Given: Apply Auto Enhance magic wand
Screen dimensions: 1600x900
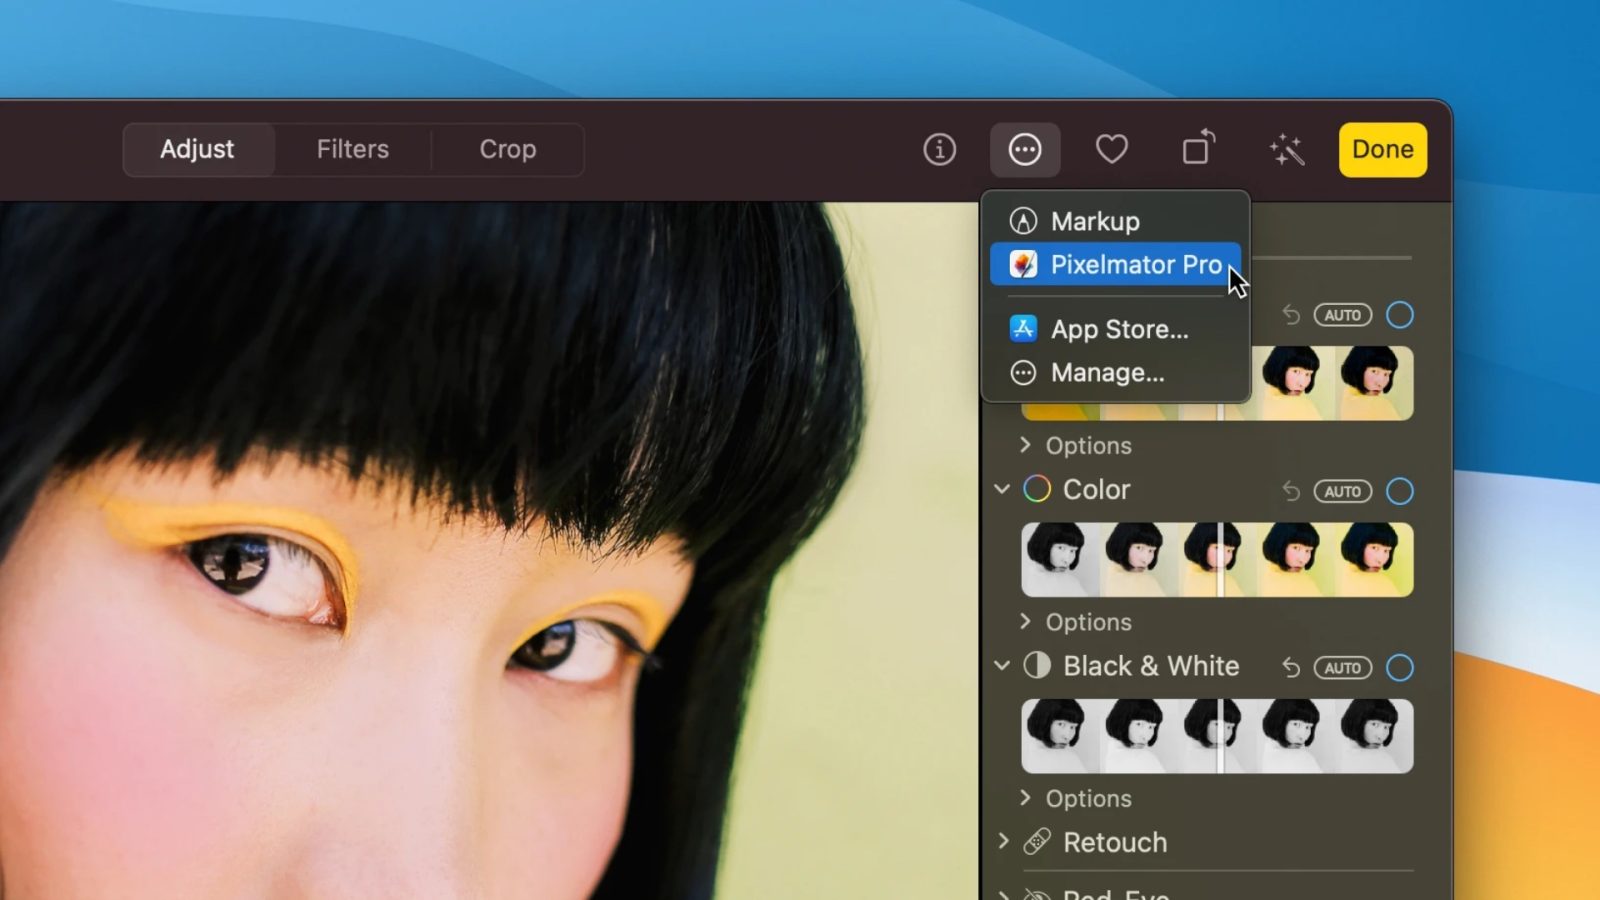Looking at the screenshot, I should [1287, 150].
